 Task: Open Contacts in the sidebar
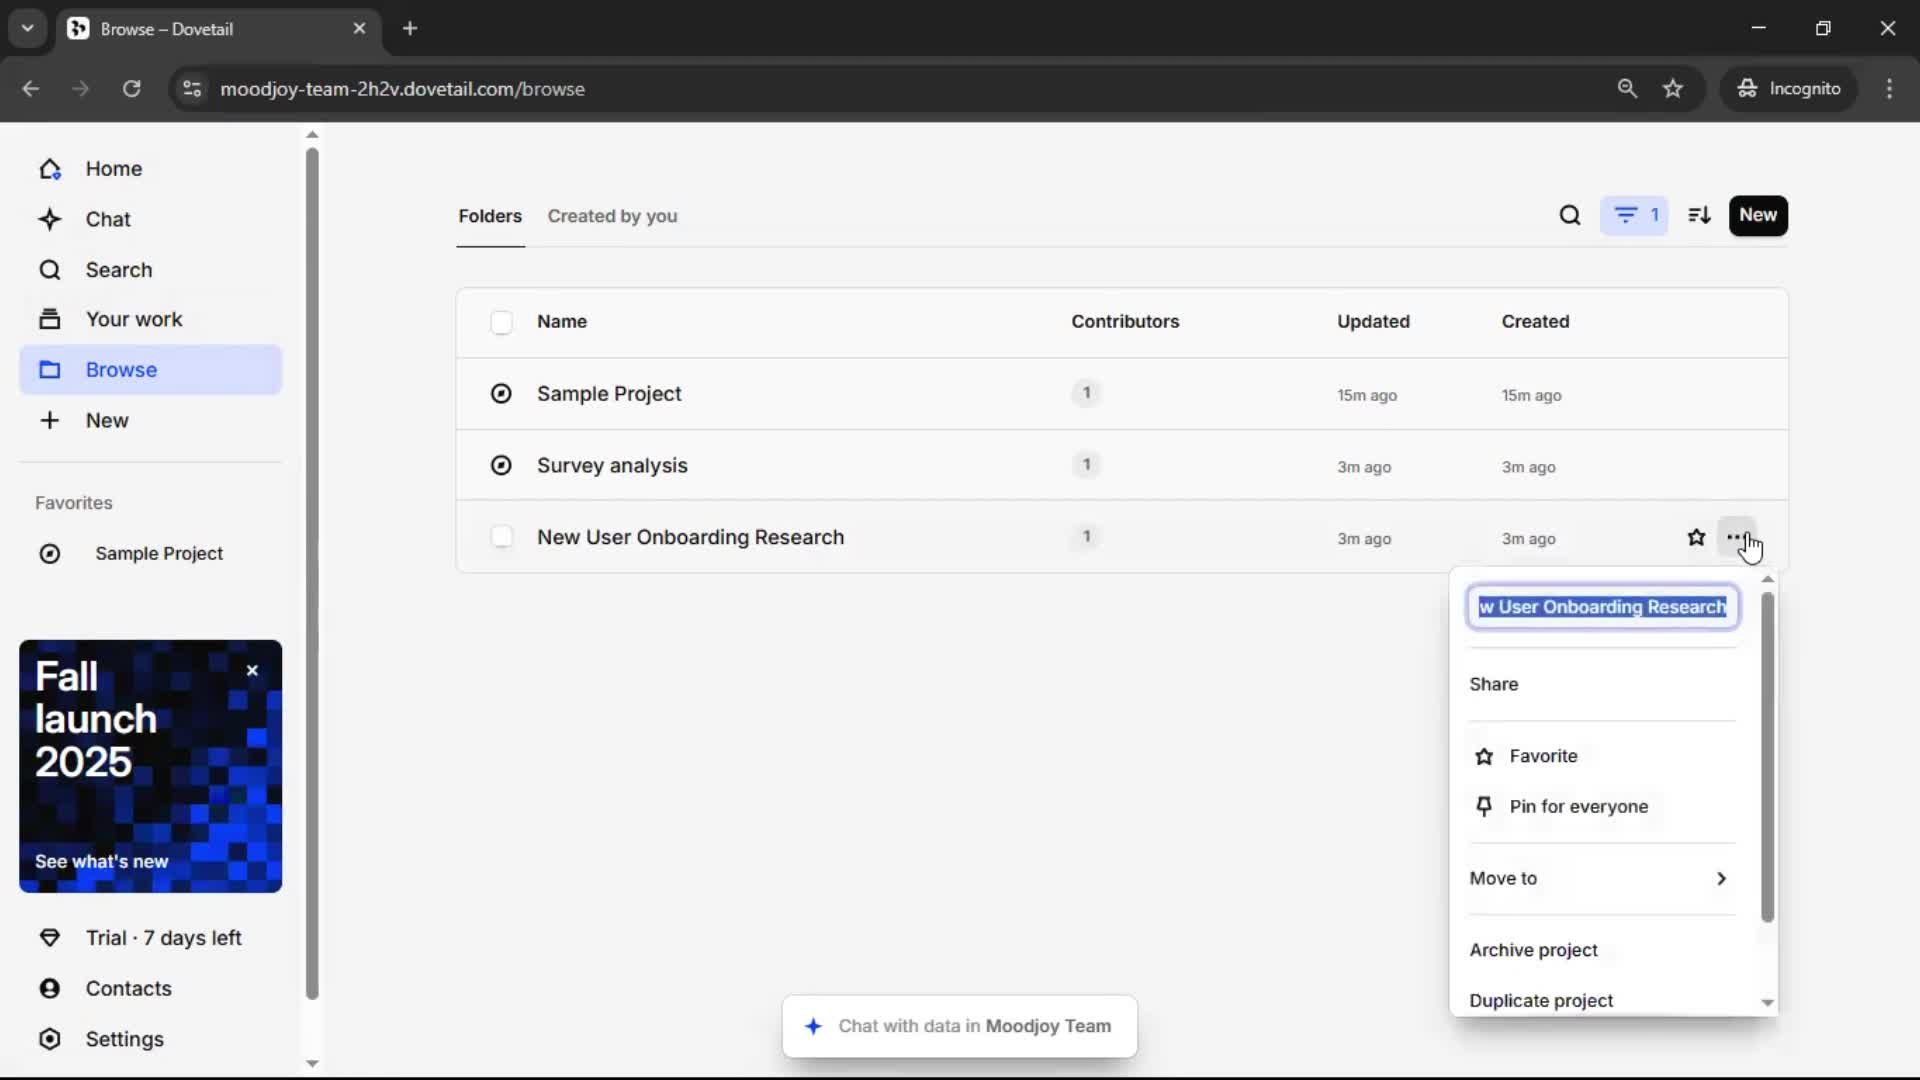click(x=128, y=988)
